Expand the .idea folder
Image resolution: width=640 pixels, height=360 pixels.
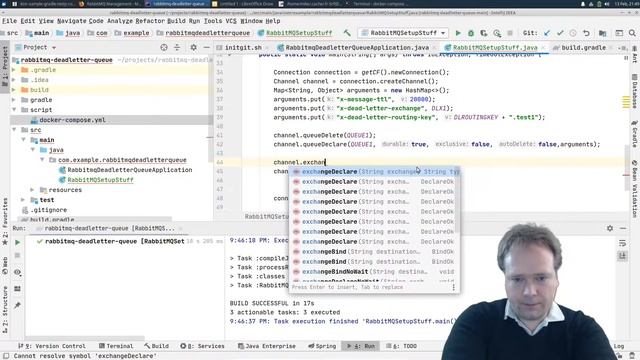pos(14,80)
